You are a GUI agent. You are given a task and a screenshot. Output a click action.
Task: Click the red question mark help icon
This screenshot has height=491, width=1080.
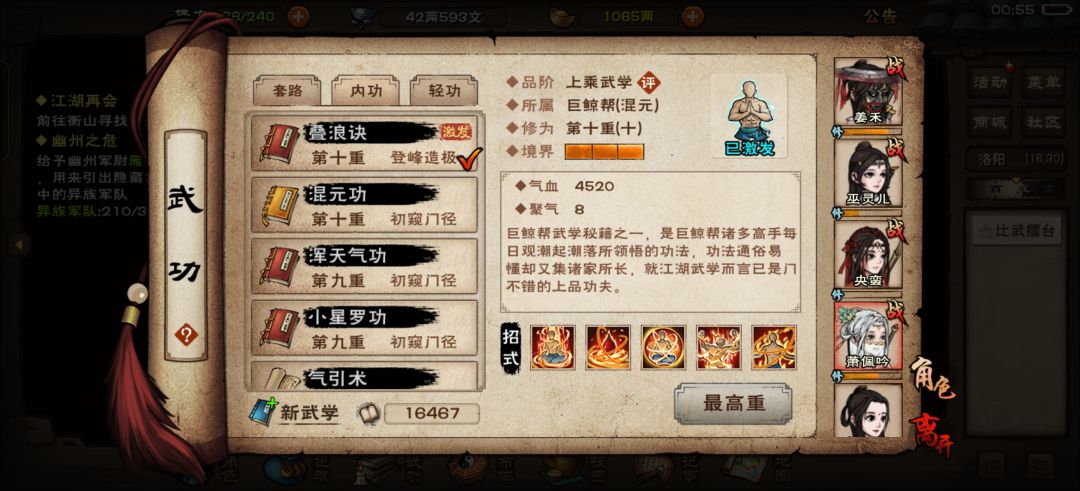[x=185, y=335]
